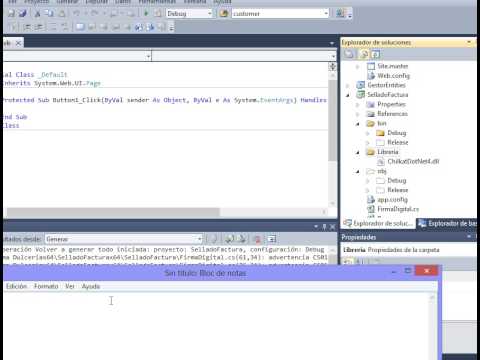
Task: Click the Alphabetical sort icon in Properties panel
Action: click(x=360, y=262)
